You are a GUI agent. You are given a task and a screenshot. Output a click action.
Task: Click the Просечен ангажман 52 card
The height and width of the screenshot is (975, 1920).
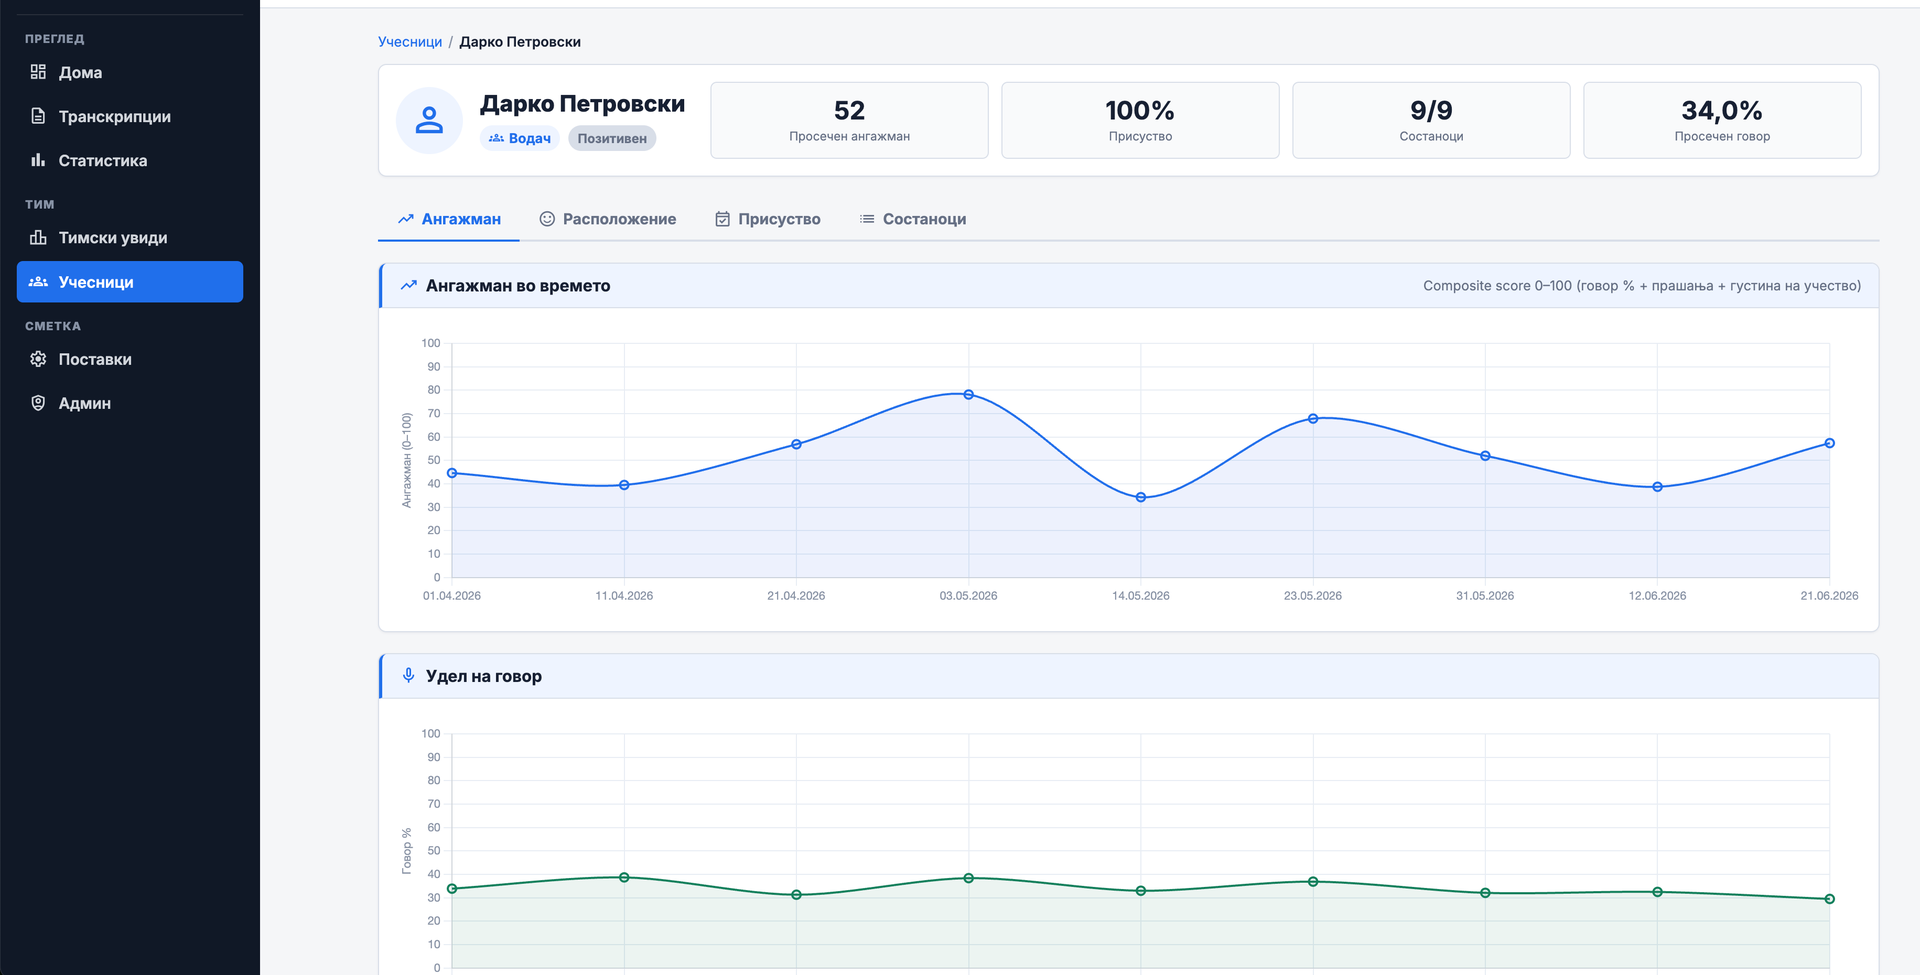click(849, 120)
